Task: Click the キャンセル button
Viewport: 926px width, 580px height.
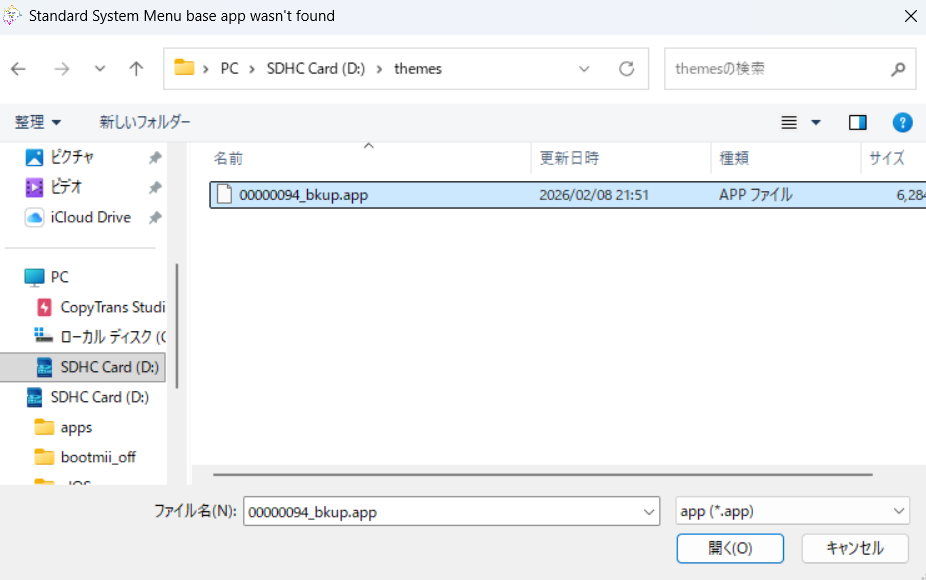Action: tap(855, 548)
